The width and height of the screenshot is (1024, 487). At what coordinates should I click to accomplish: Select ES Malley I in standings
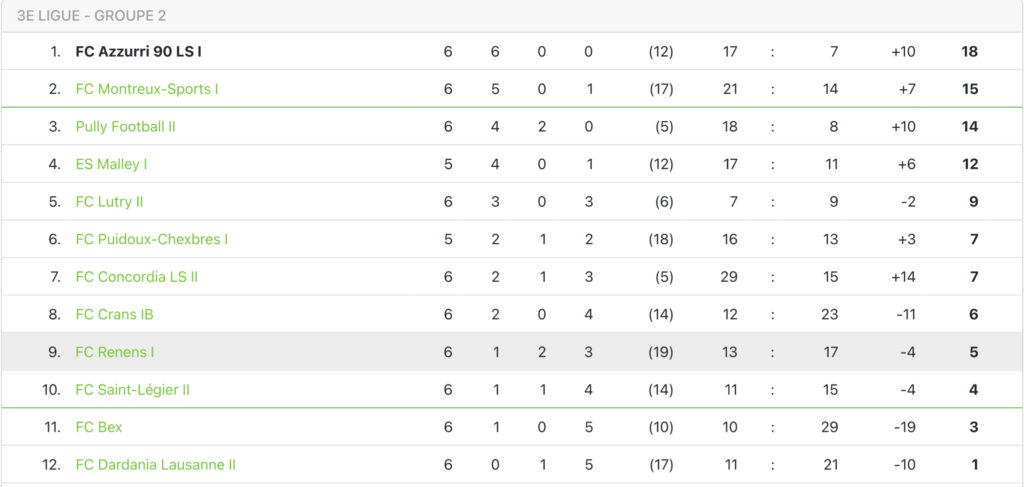[x=112, y=164]
